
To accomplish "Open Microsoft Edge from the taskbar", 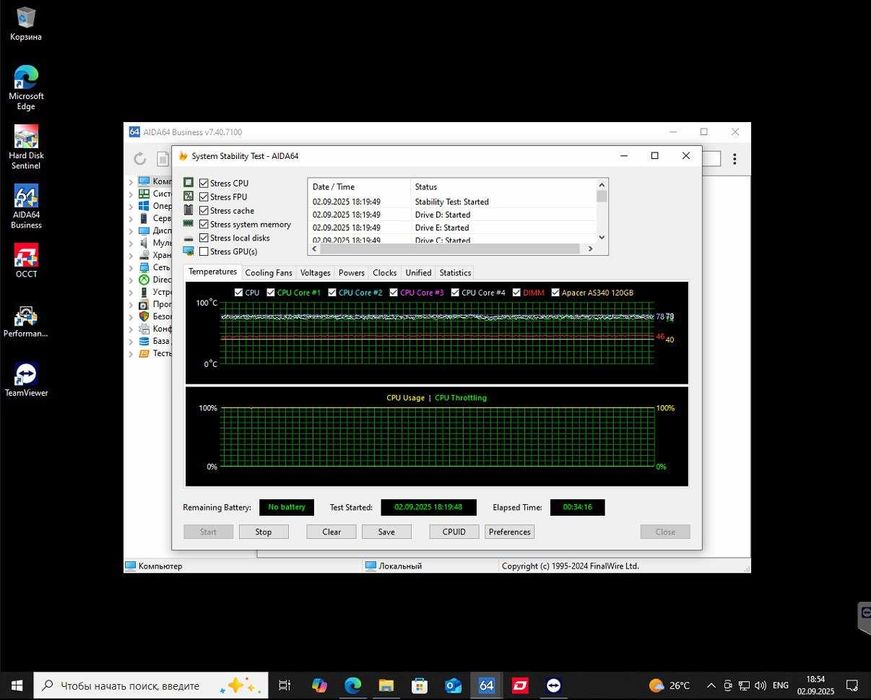I will (x=353, y=686).
